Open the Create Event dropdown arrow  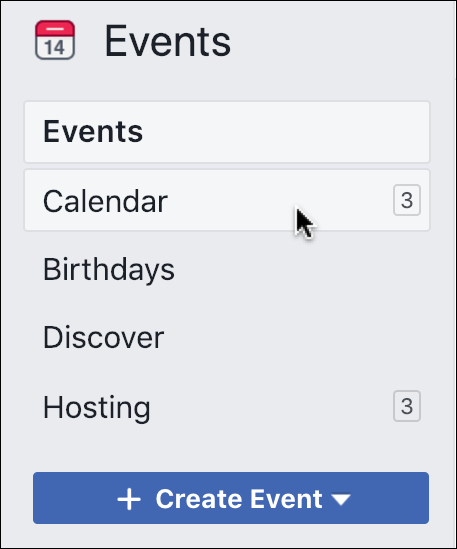[341, 500]
